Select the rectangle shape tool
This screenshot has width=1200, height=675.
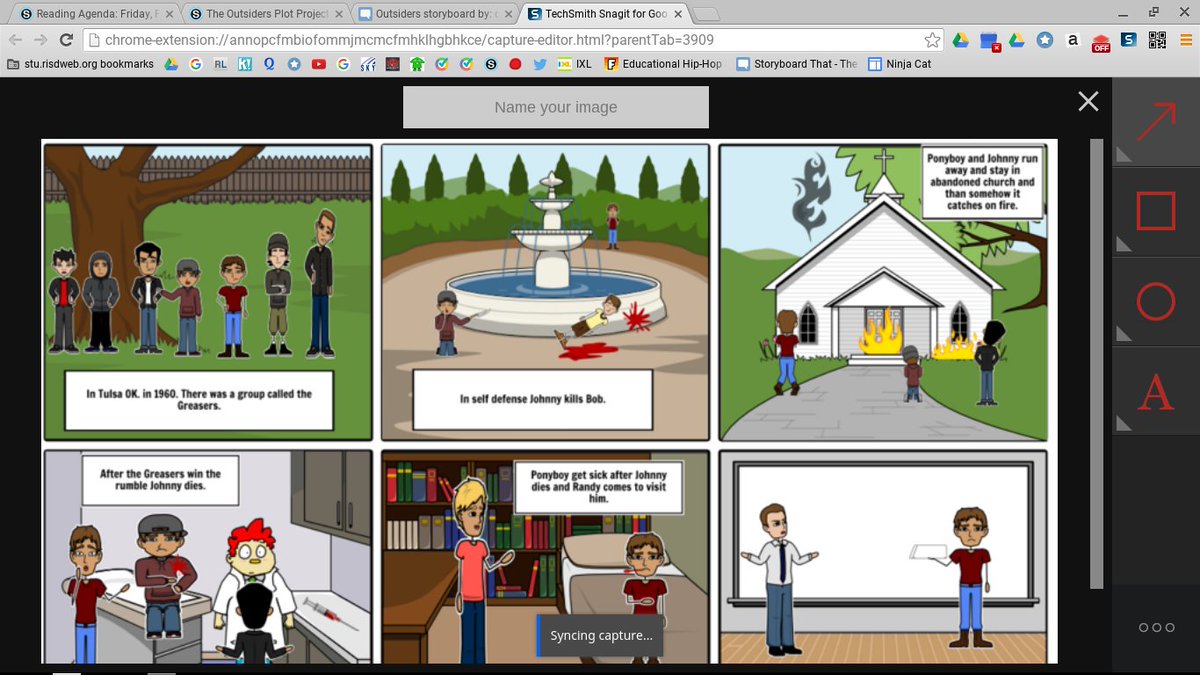coord(1156,211)
